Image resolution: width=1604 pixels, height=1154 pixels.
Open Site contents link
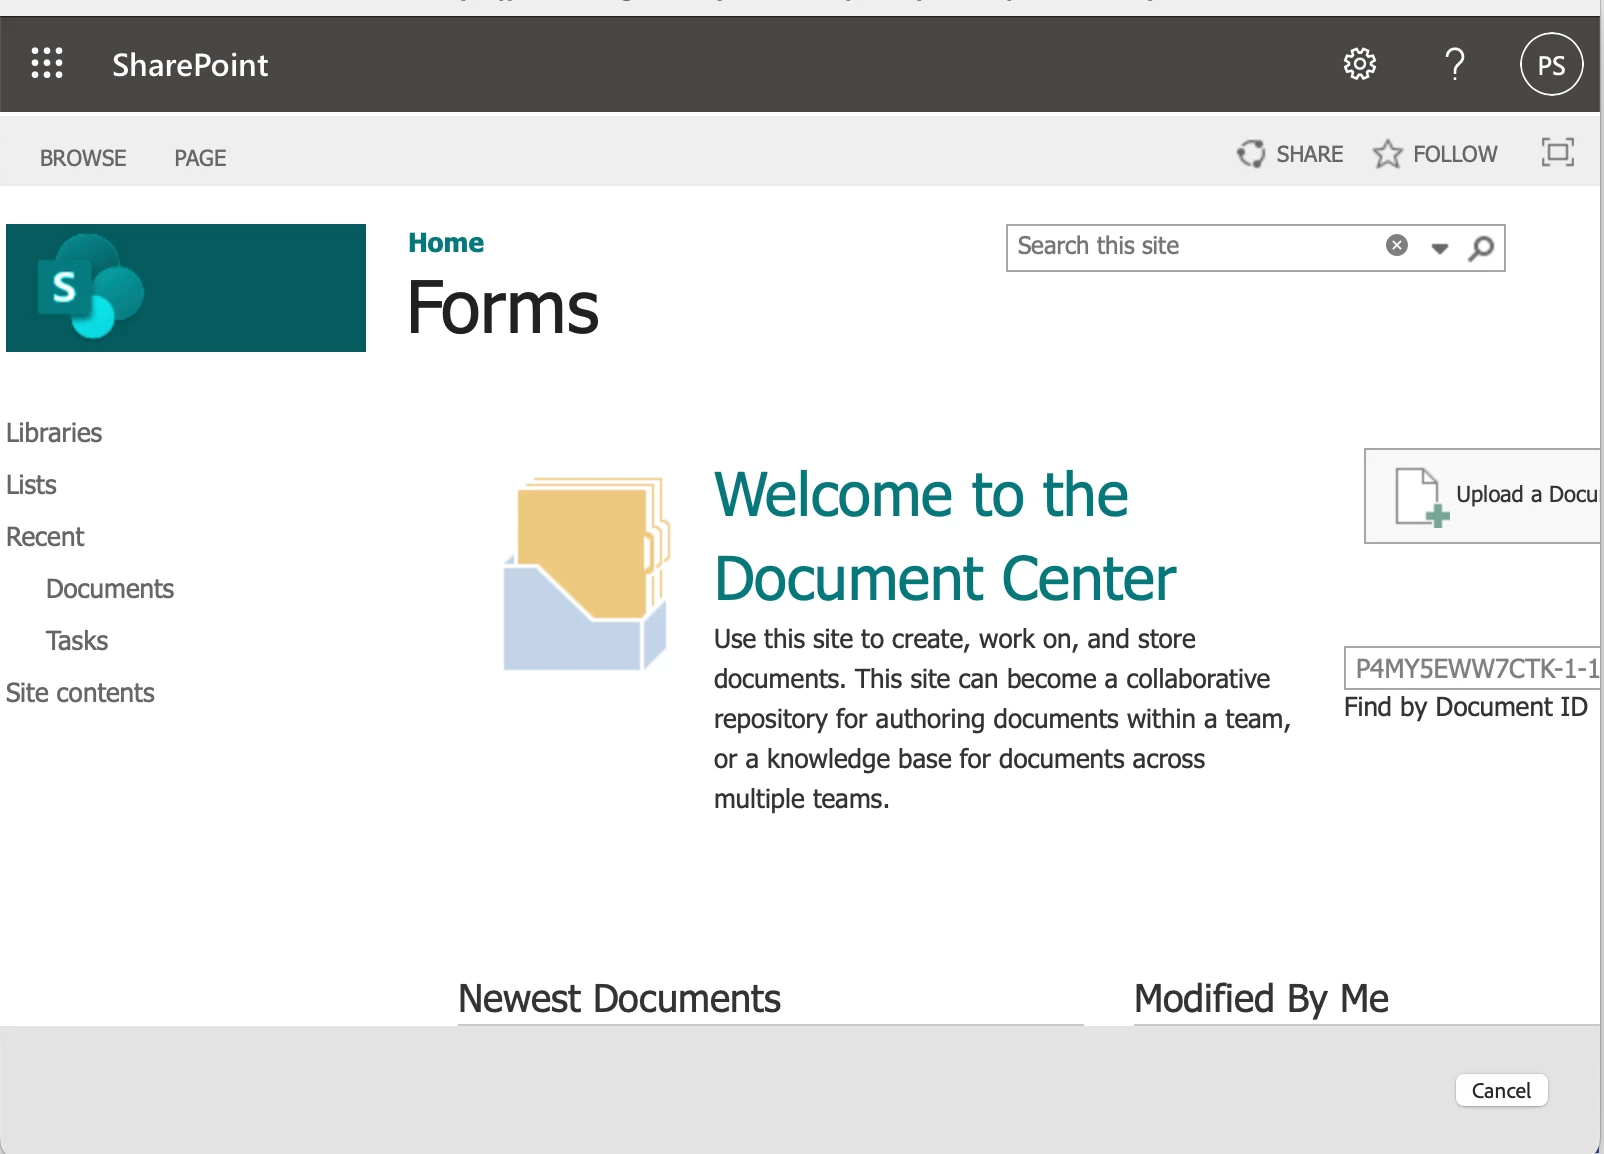tap(80, 693)
